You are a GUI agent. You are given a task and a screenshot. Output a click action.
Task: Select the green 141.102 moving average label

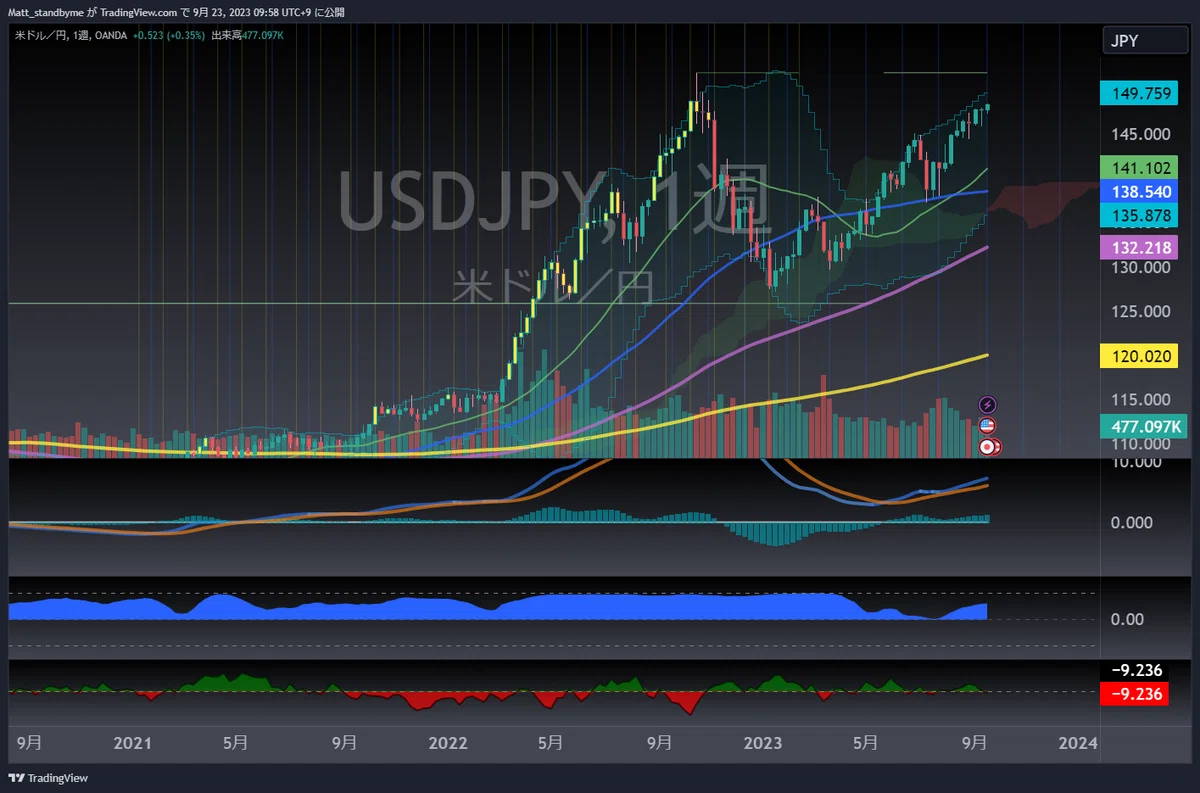click(1140, 167)
